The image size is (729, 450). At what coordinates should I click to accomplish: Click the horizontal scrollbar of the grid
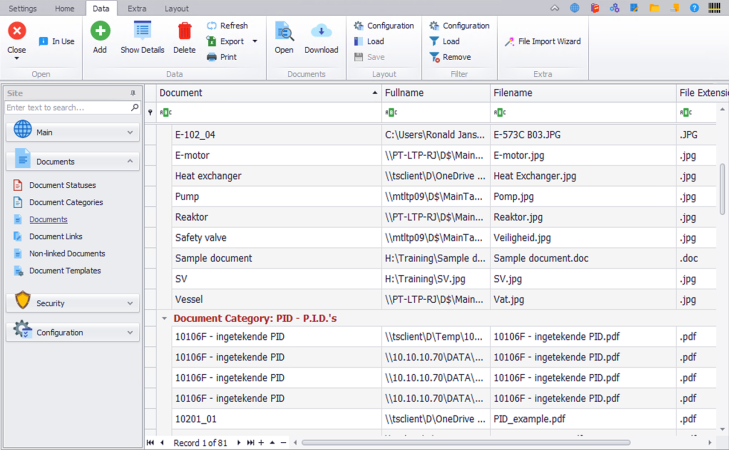point(465,443)
